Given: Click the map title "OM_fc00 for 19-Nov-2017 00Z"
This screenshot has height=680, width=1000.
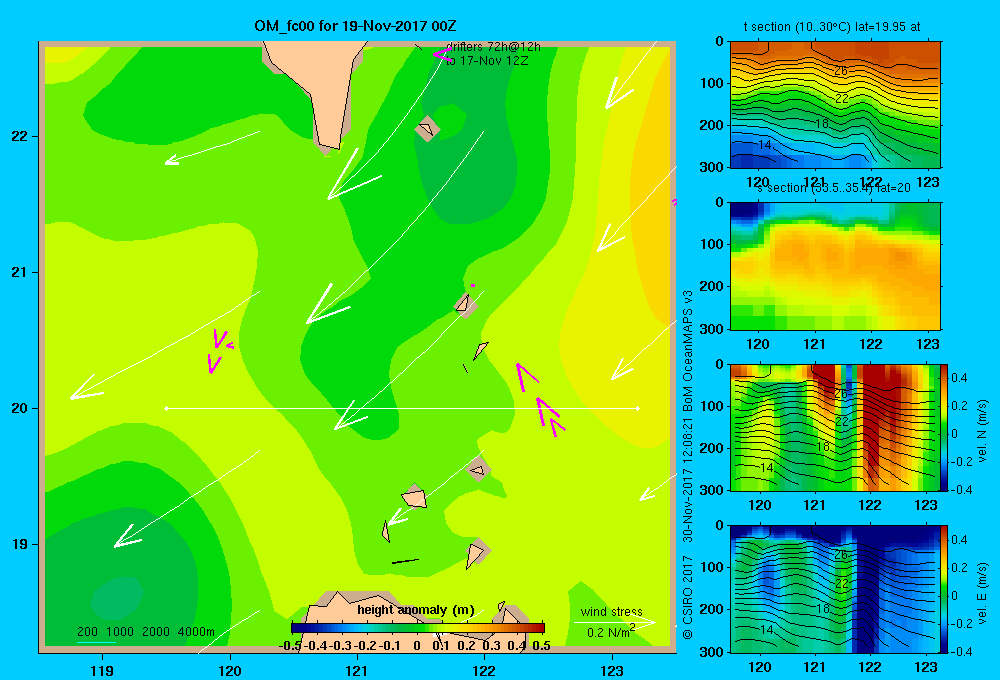Looking at the screenshot, I should point(355,26).
